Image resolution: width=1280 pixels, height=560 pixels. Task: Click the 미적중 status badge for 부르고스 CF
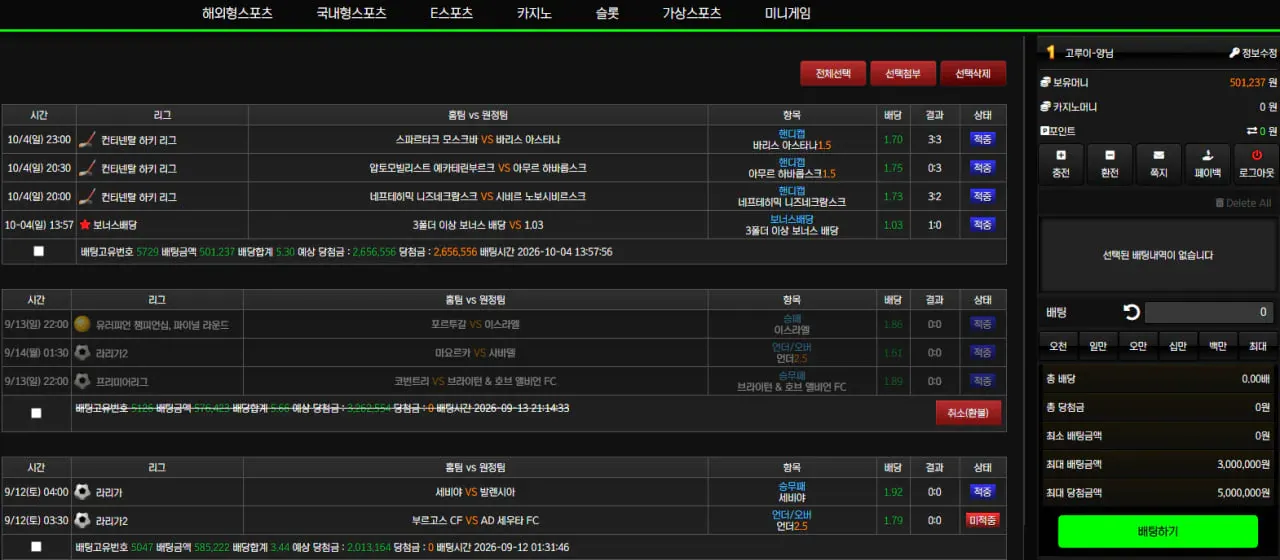pyautogui.click(x=982, y=520)
